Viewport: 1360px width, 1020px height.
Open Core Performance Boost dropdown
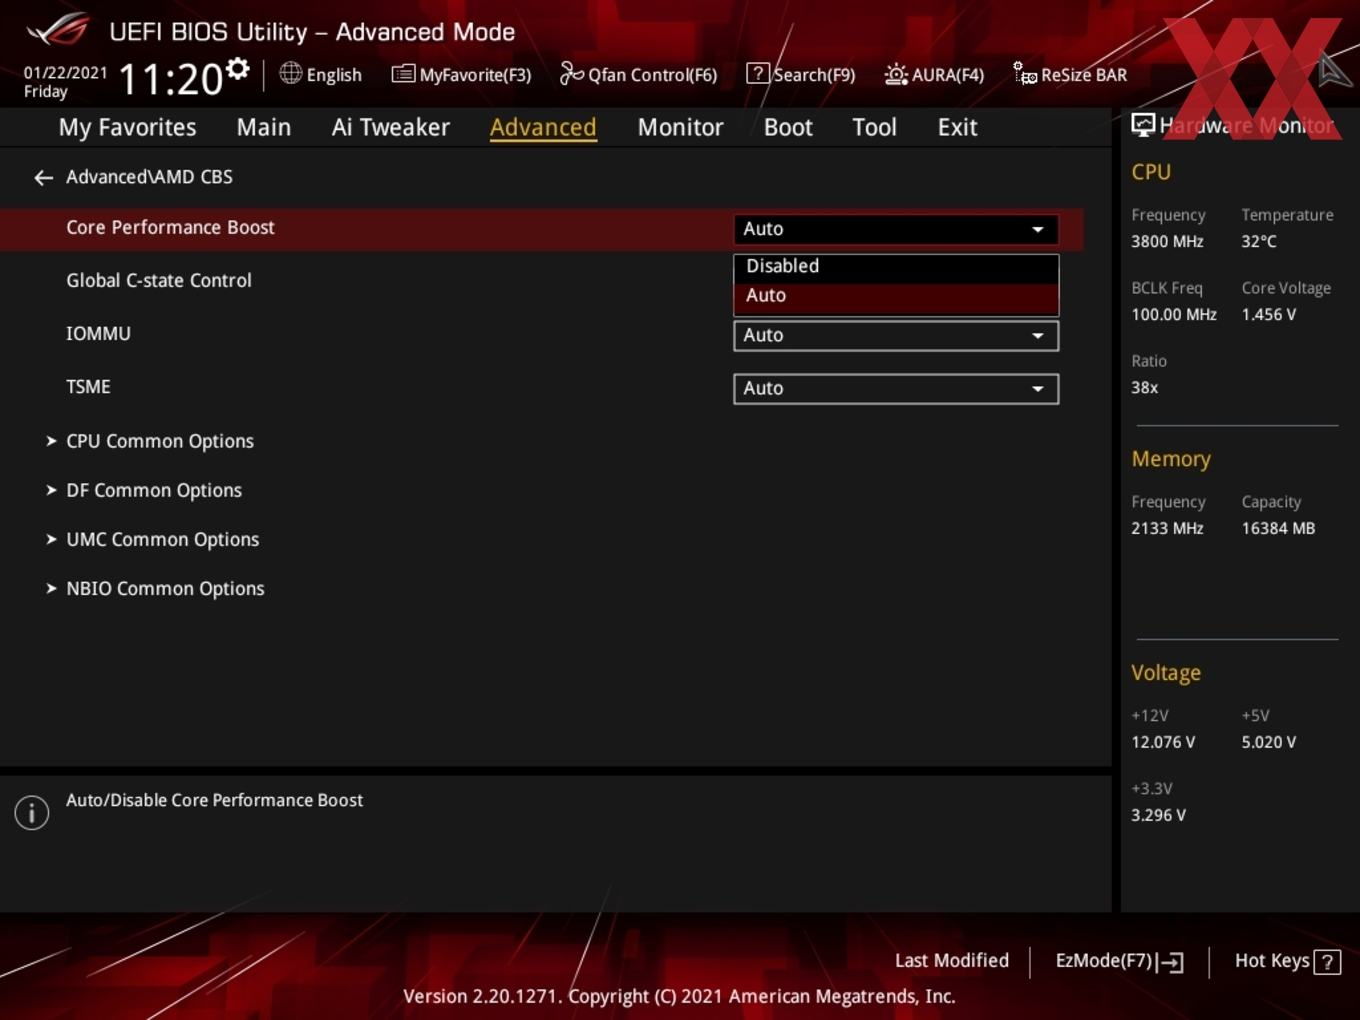coord(896,229)
